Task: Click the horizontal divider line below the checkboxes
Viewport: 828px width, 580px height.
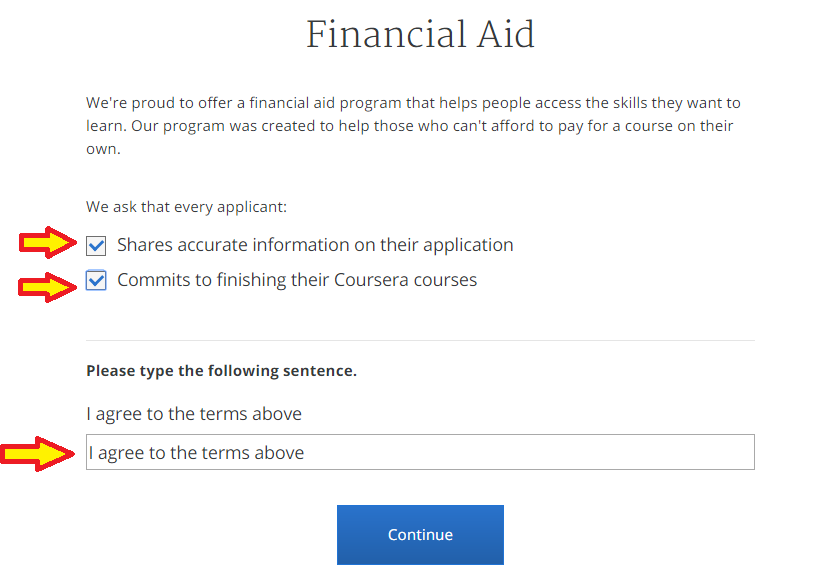Action: coord(420,341)
